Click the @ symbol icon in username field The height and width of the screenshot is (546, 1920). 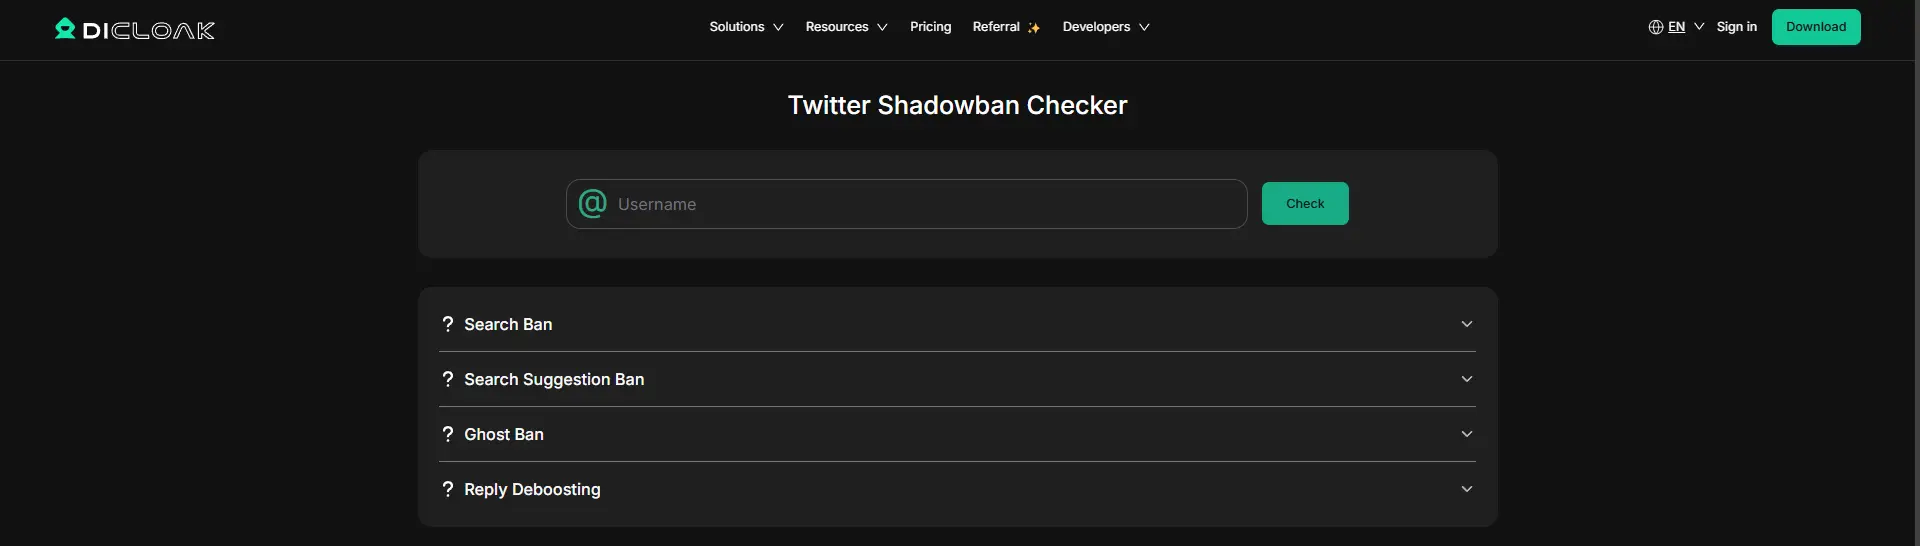(x=592, y=204)
